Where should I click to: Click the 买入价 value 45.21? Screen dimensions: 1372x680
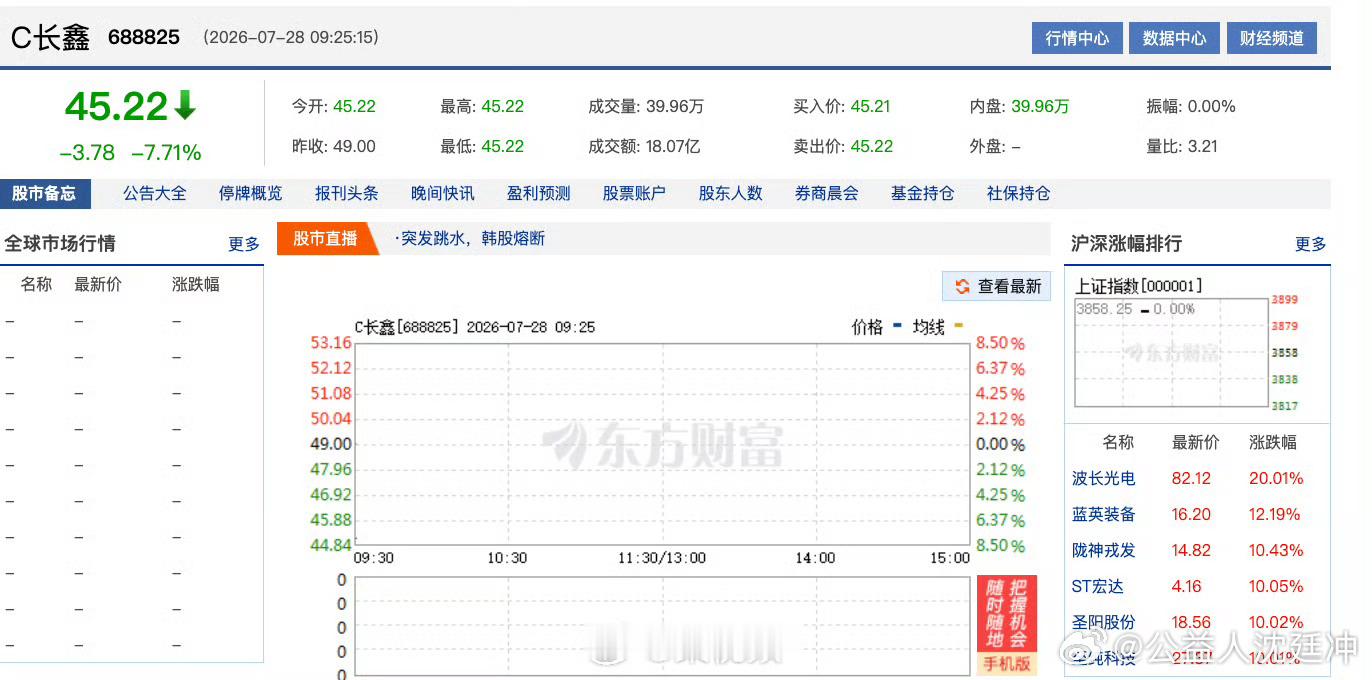tap(871, 106)
